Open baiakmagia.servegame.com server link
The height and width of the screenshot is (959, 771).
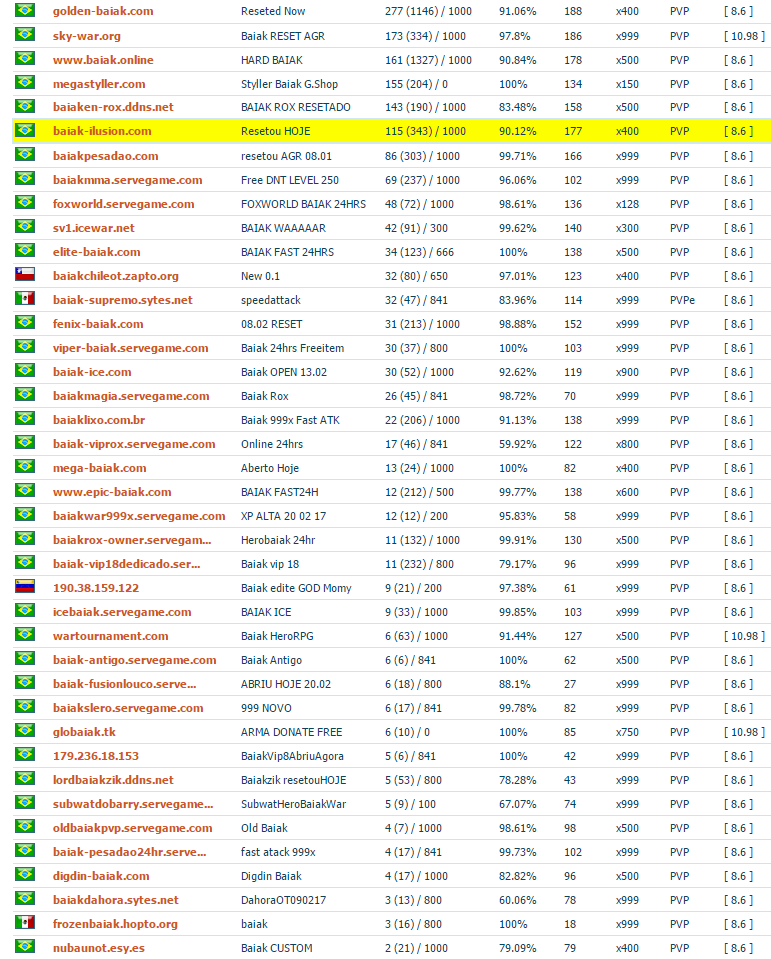pyautogui.click(x=131, y=396)
